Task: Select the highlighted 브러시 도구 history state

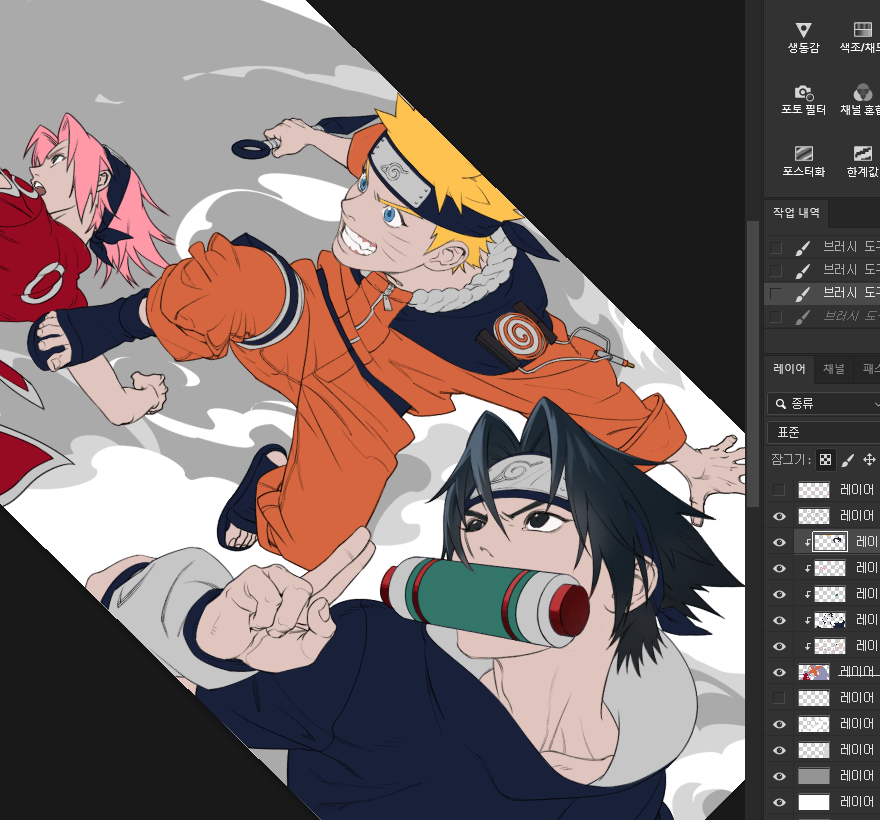Action: coord(822,292)
